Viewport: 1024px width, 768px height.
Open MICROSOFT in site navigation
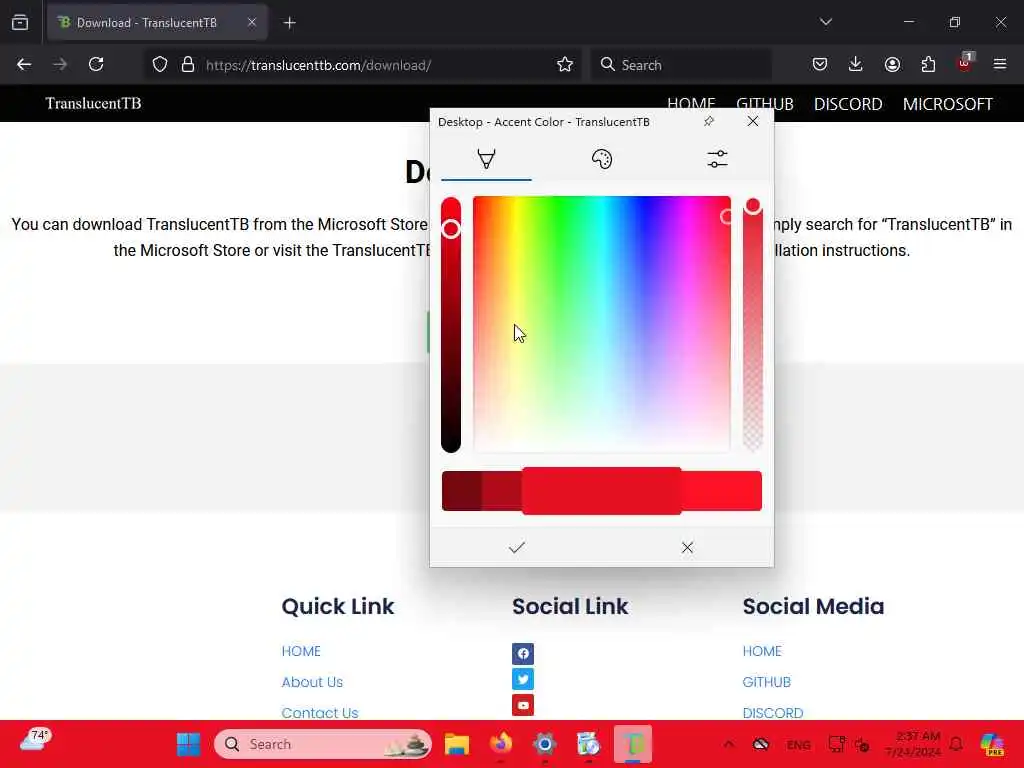948,104
